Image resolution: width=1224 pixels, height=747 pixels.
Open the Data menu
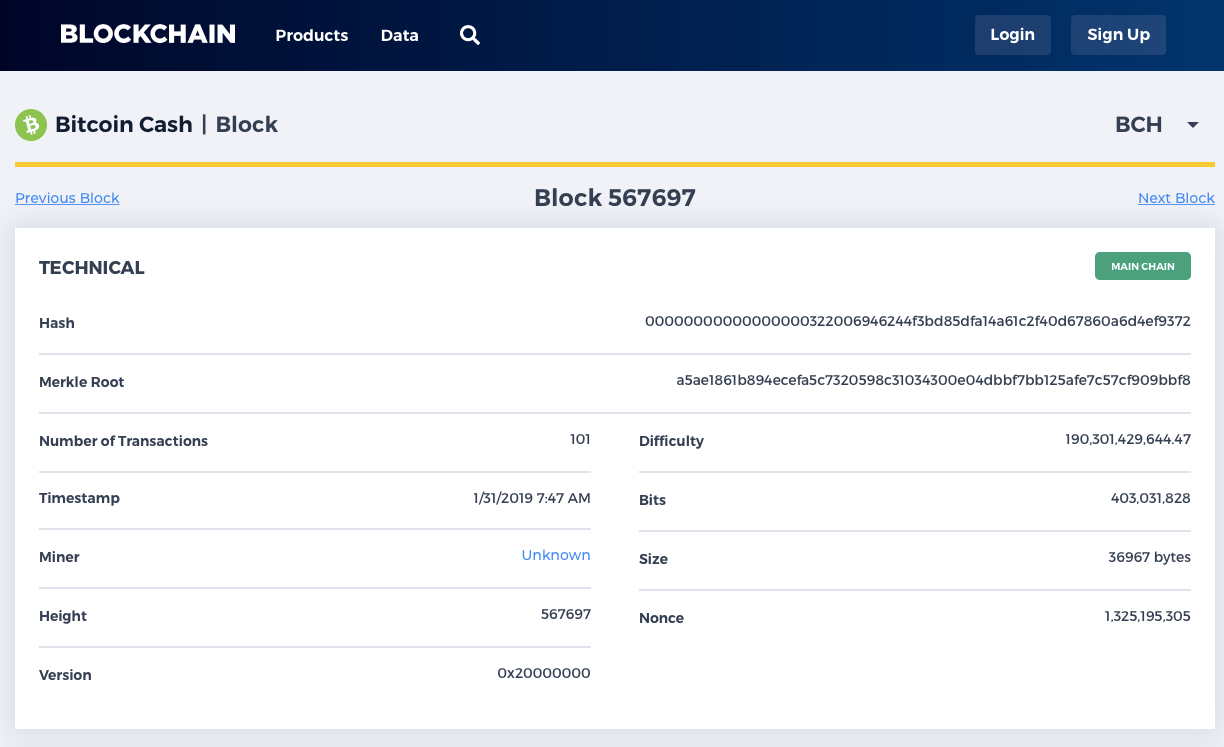click(x=399, y=35)
